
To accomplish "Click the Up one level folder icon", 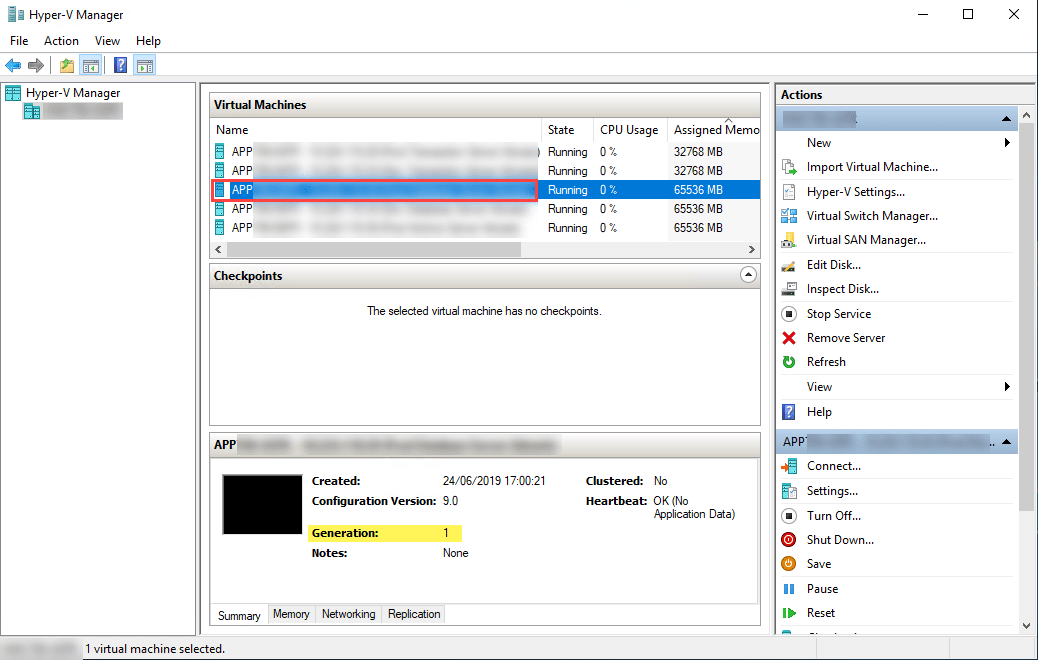I will [x=66, y=66].
